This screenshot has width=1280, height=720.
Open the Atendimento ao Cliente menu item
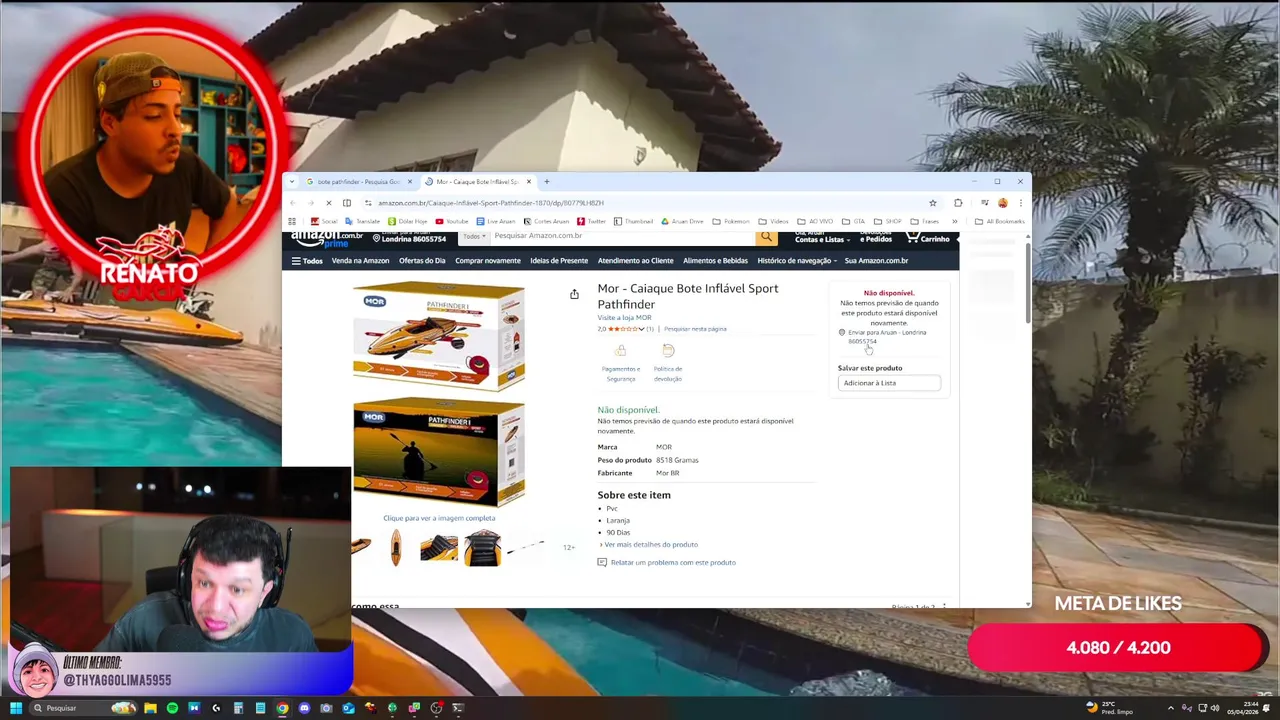pos(636,261)
